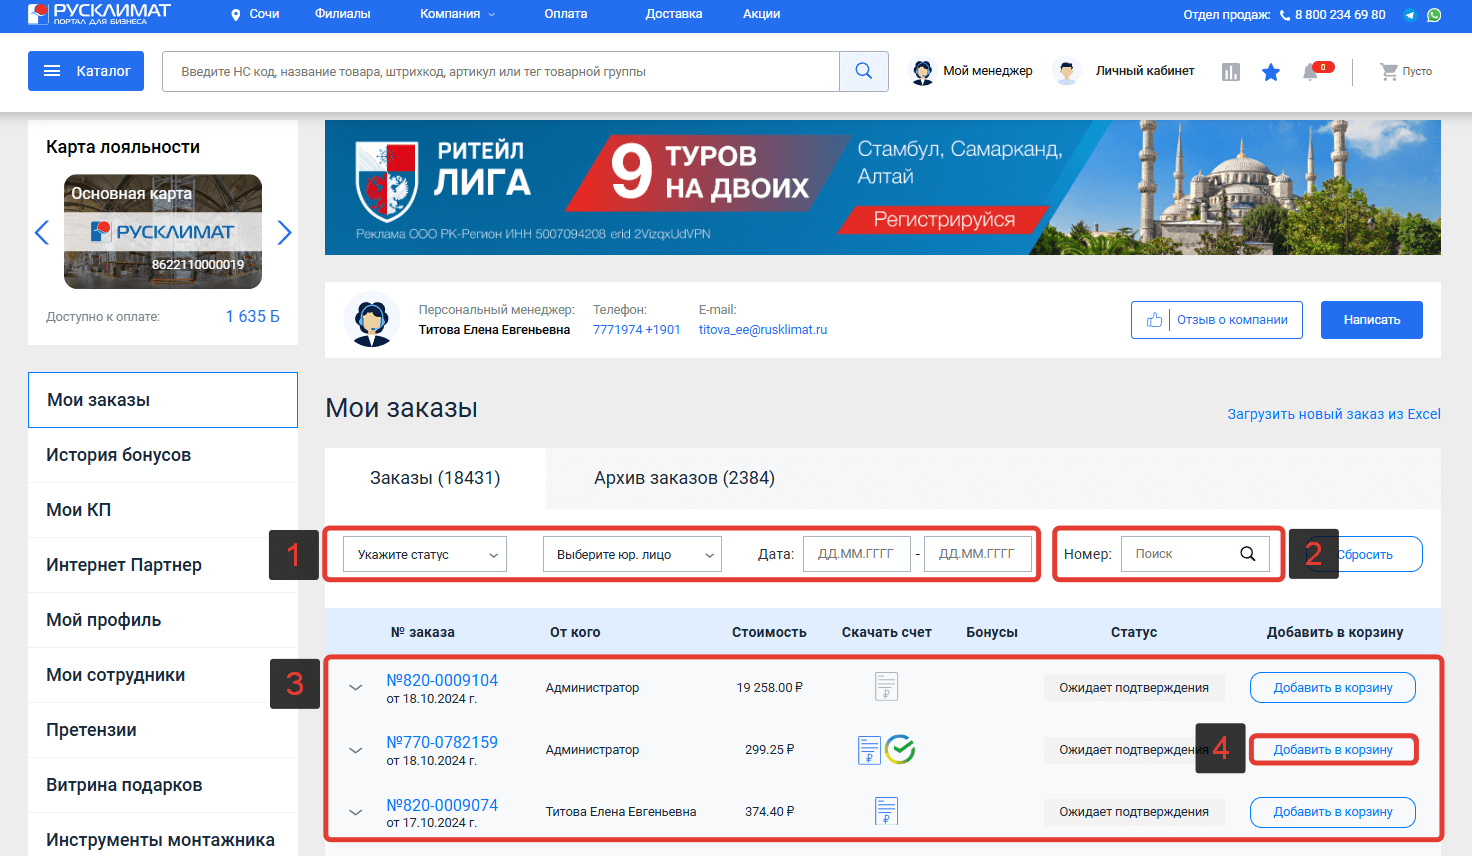Open the 'Укажите статус' dropdown
This screenshot has width=1472, height=856.
click(x=425, y=554)
